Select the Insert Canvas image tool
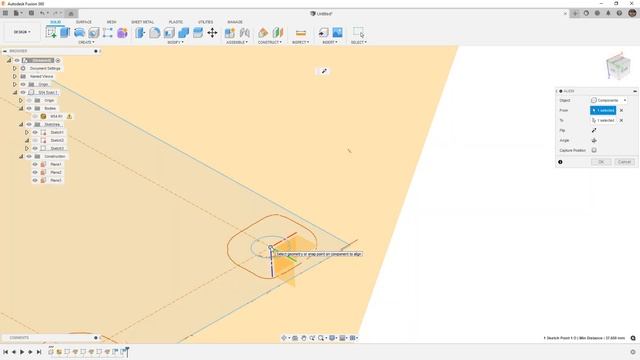640x360 pixels. pos(338,33)
